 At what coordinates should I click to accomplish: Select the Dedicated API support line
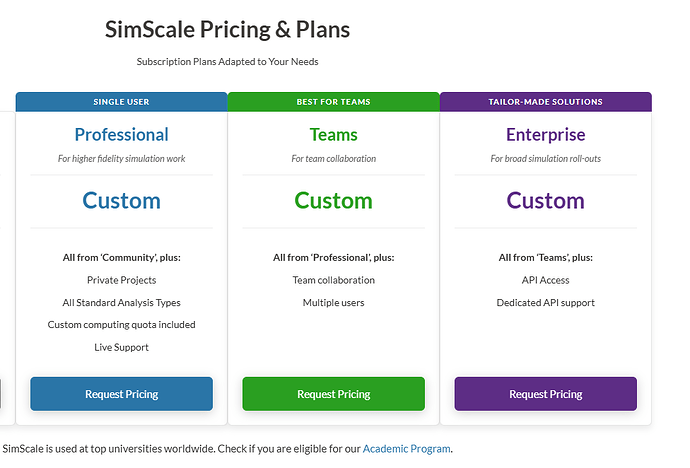[x=545, y=302]
